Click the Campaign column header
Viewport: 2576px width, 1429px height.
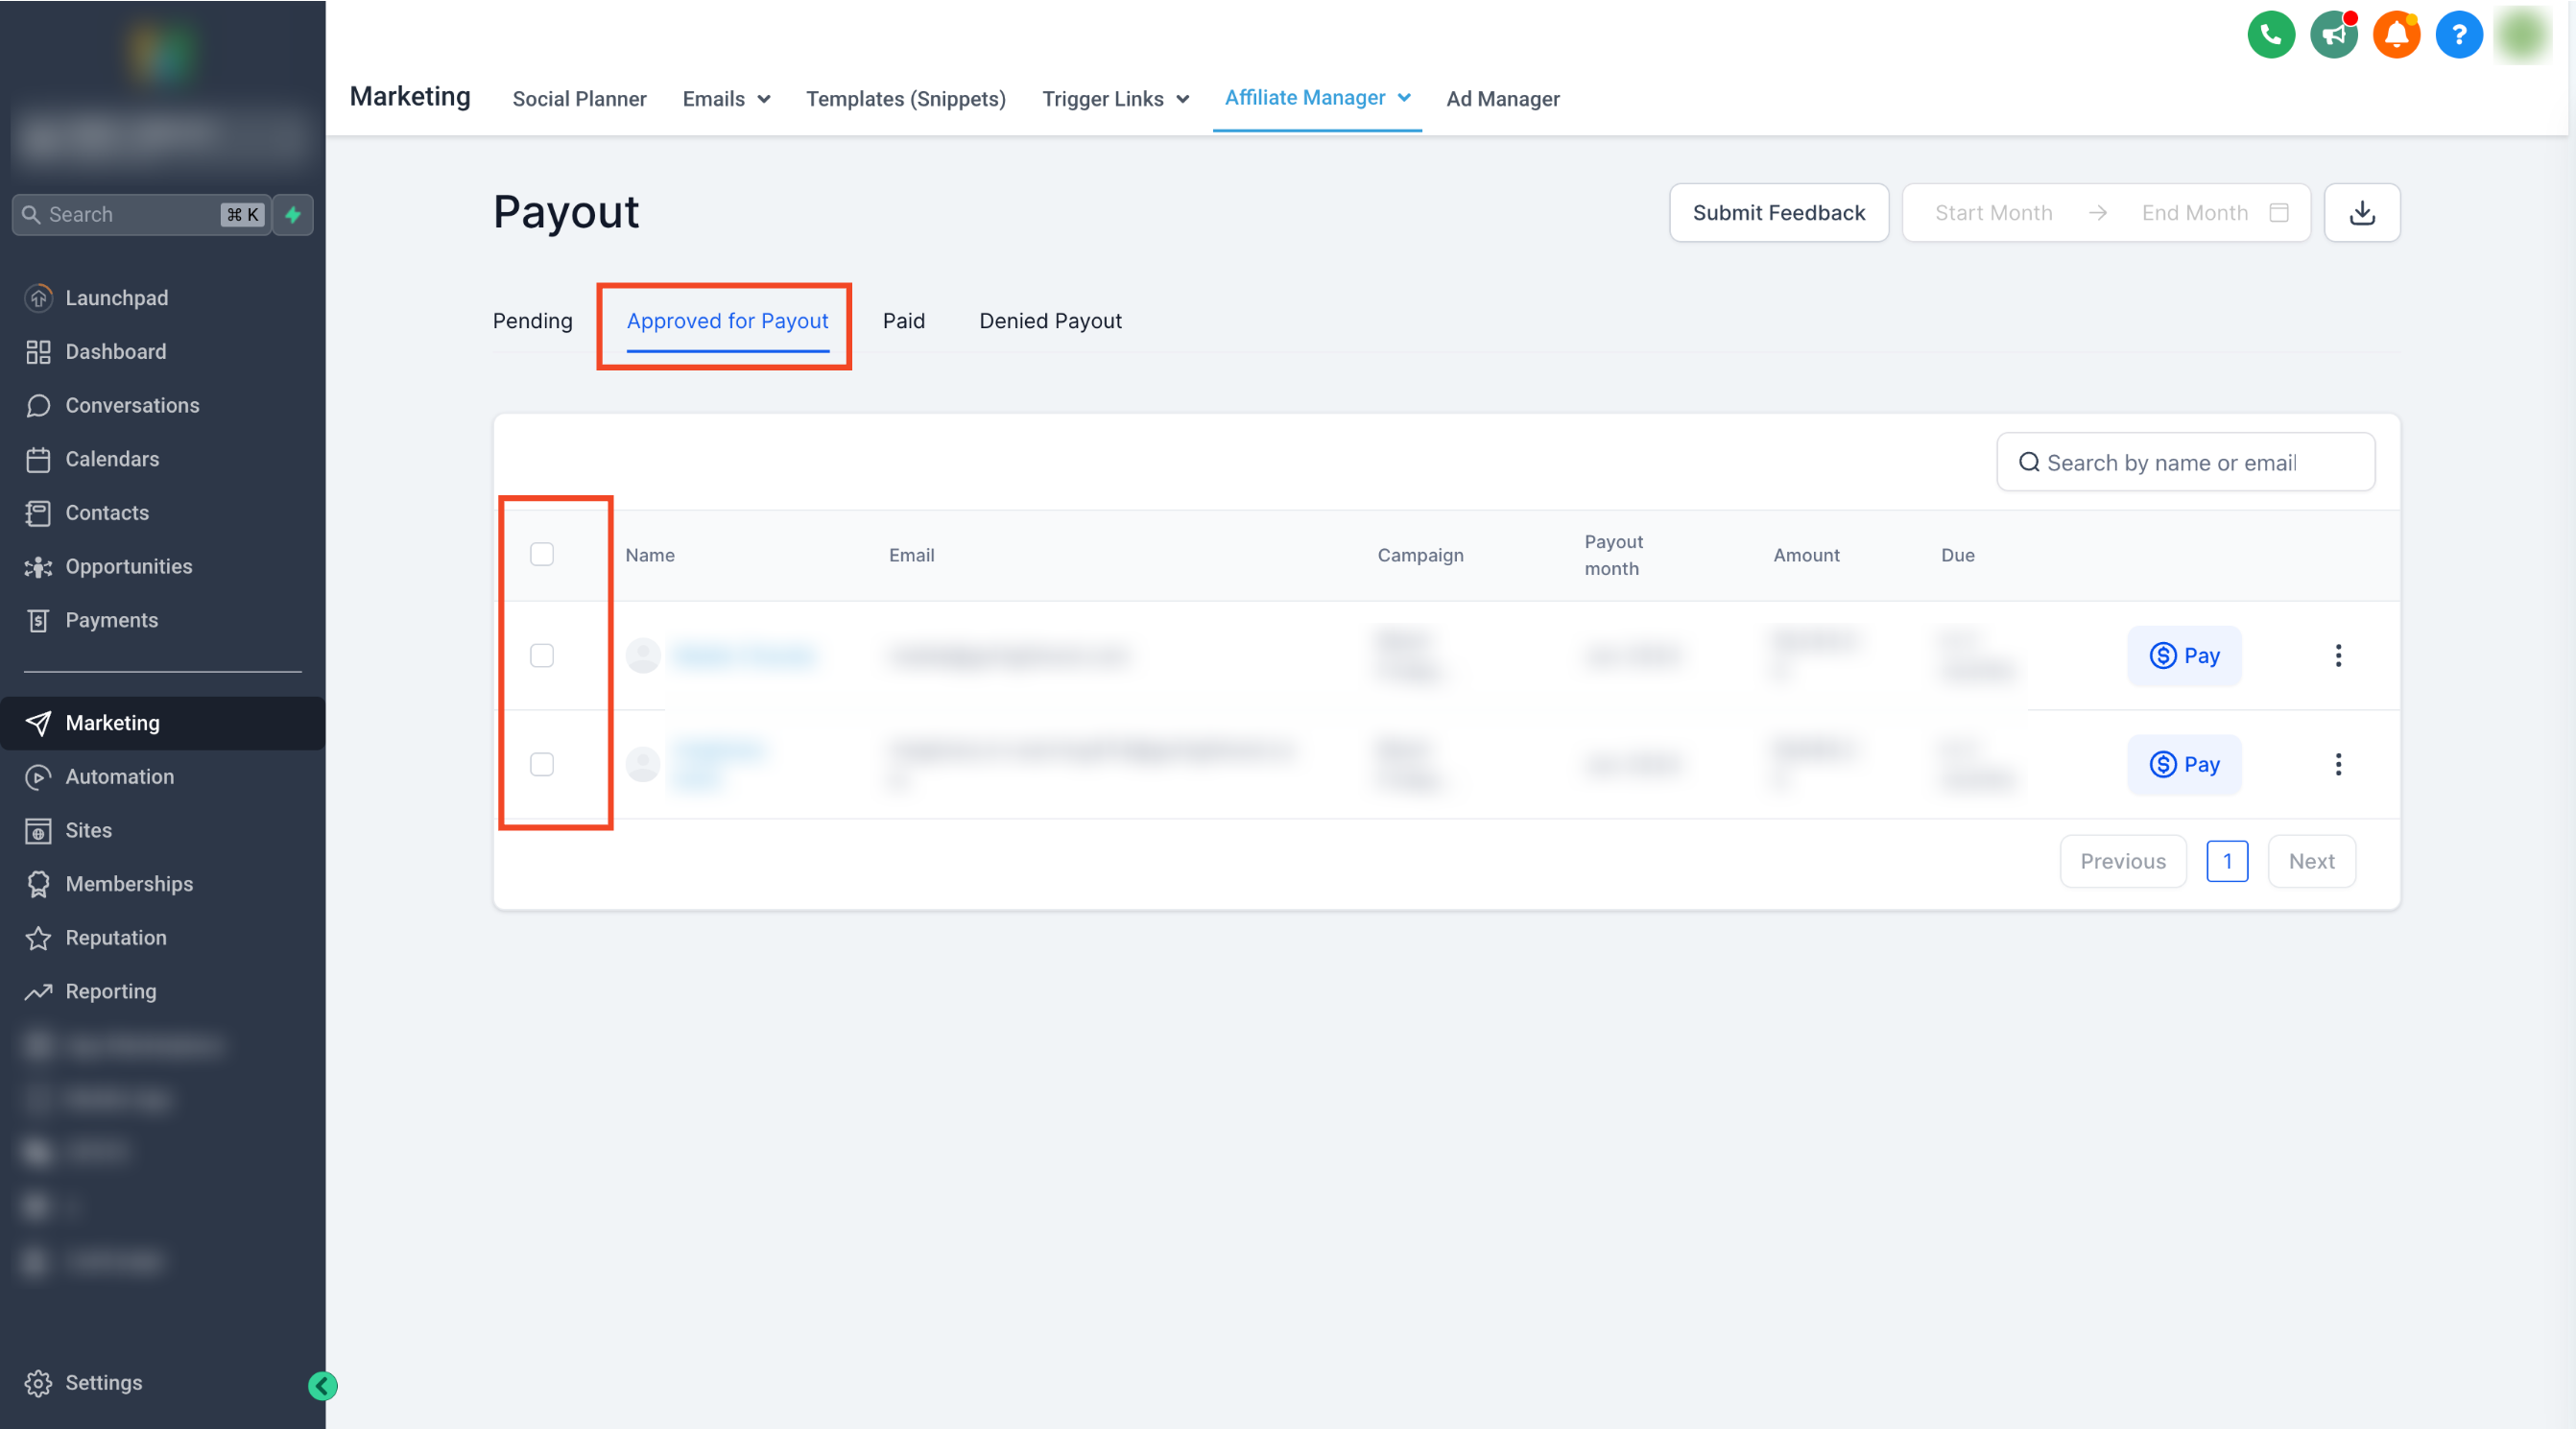pos(1420,554)
